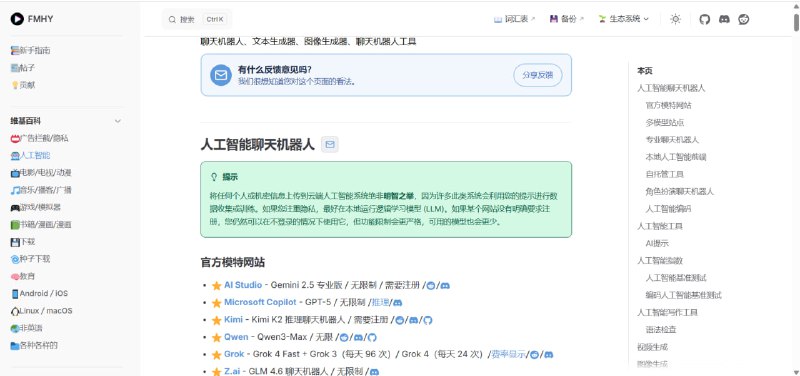Click the FMHY logo icon

coord(17,19)
